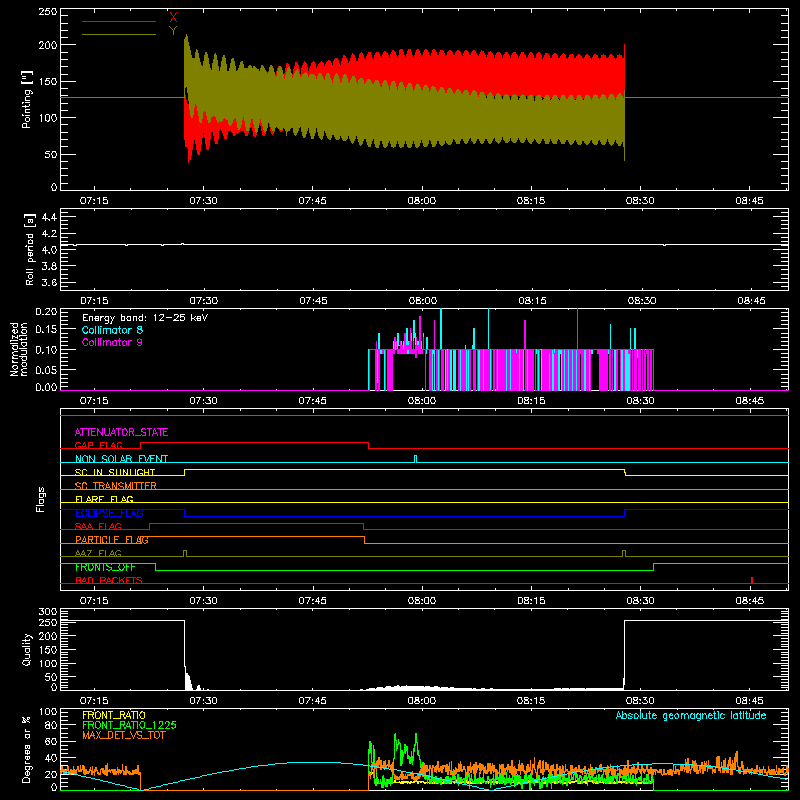Click the 07:45 label under Quality plot
Screen dimensions: 800x800
313,701
